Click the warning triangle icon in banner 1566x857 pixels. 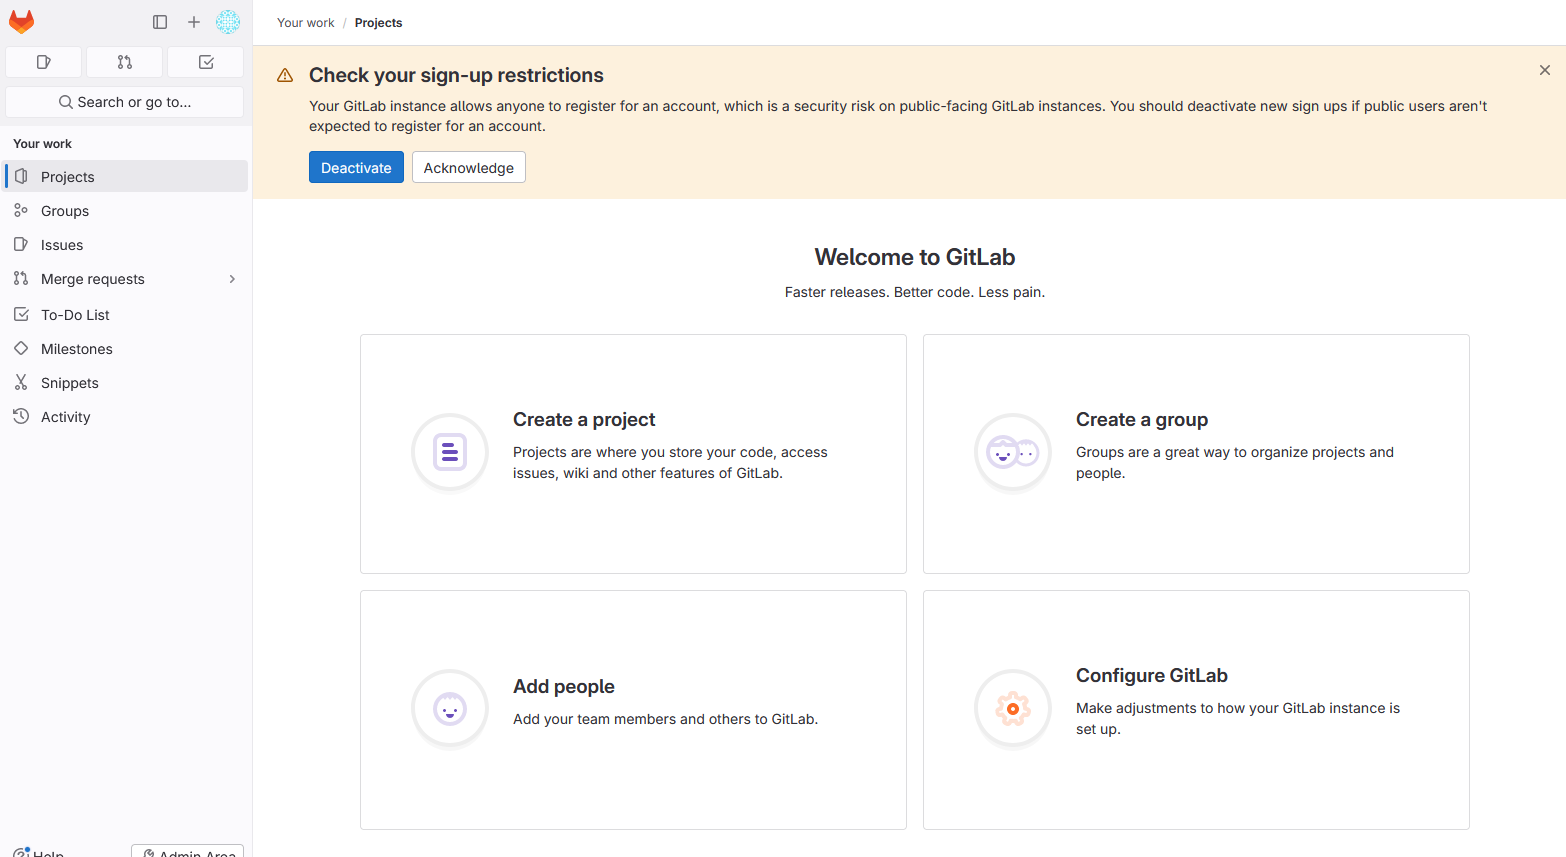click(285, 75)
